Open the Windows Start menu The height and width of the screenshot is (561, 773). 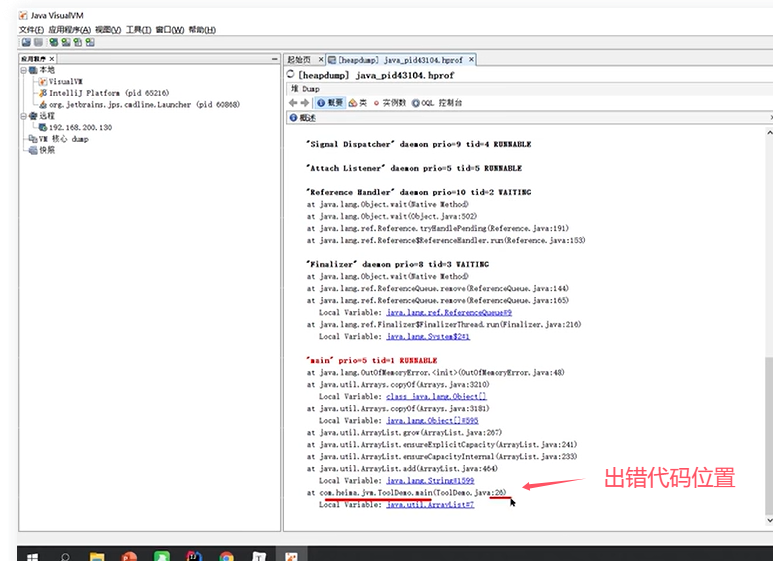coord(32,557)
